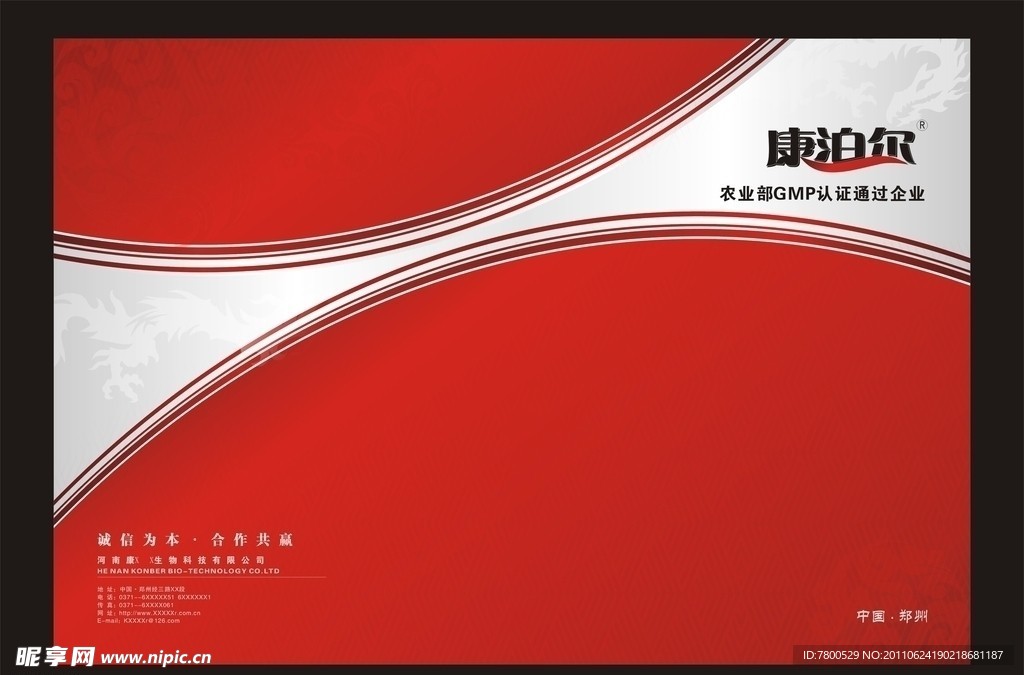1024x675 pixels.
Task: Click HE NAN KONBER BIO-TECHNOLOGY CO.LTD text
Action: click(x=188, y=571)
